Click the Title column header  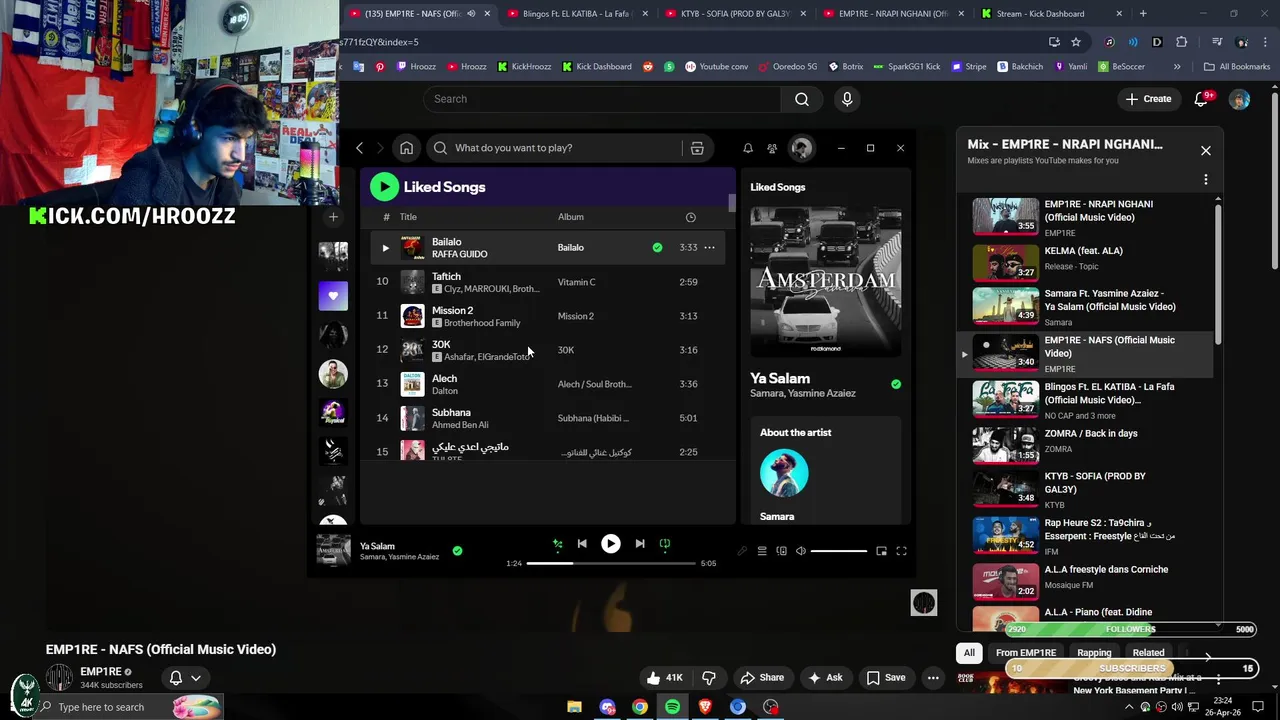coord(408,217)
